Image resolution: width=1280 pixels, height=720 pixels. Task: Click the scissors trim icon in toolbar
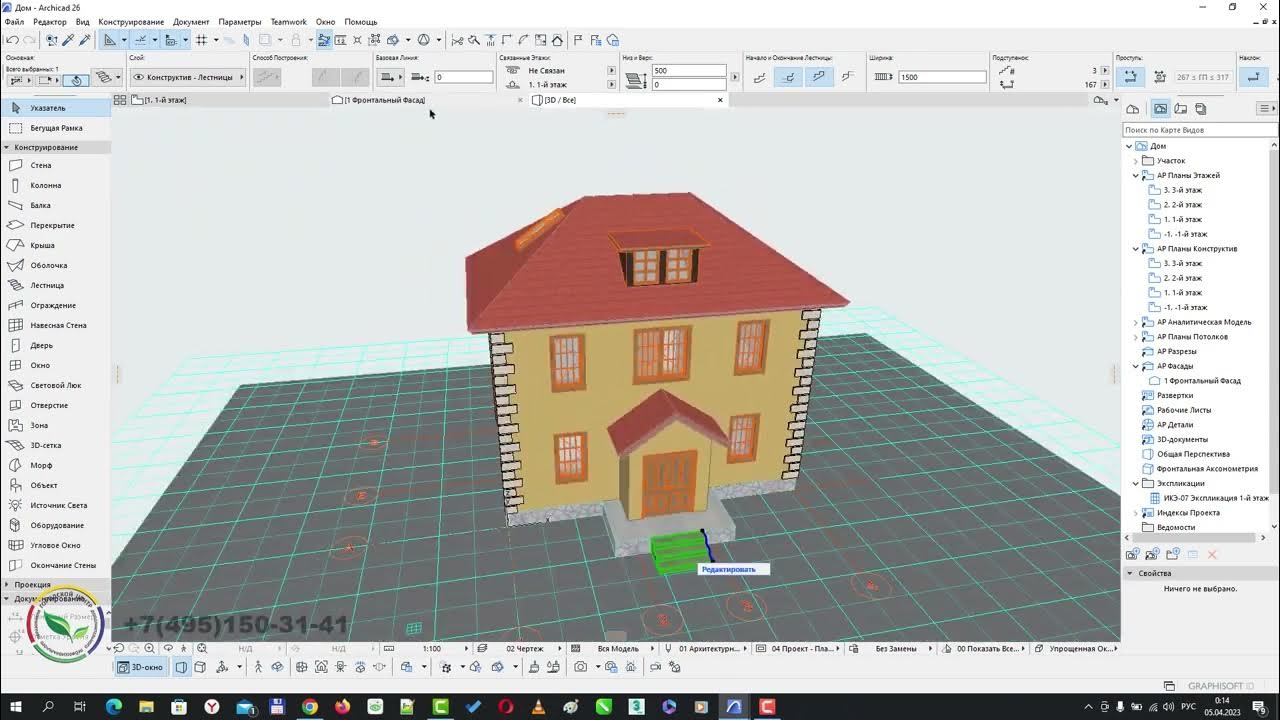(x=457, y=40)
